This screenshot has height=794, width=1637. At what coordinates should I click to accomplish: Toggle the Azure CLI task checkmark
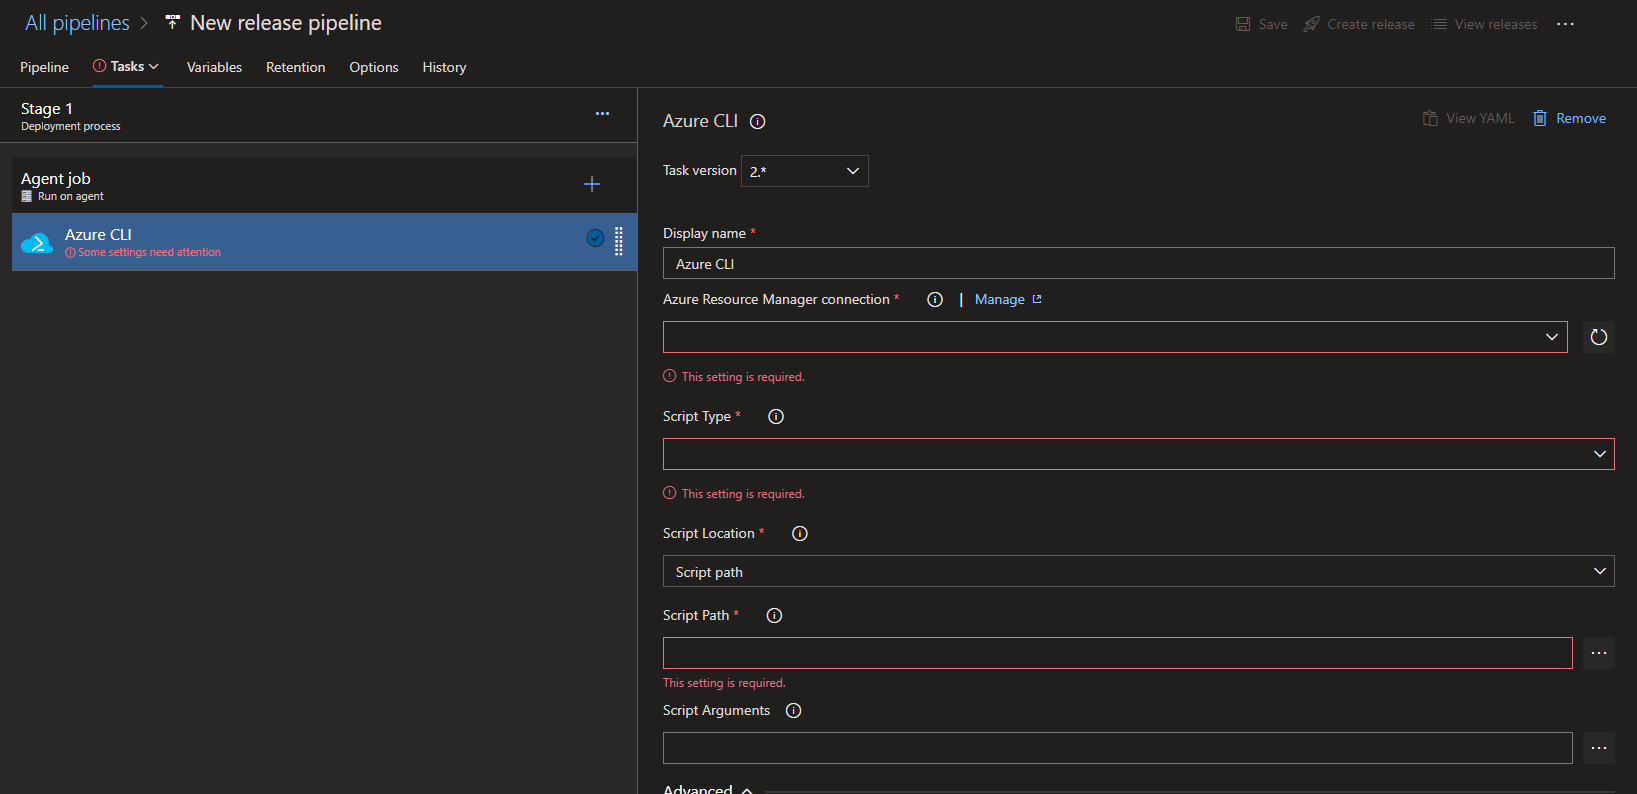pyautogui.click(x=595, y=238)
